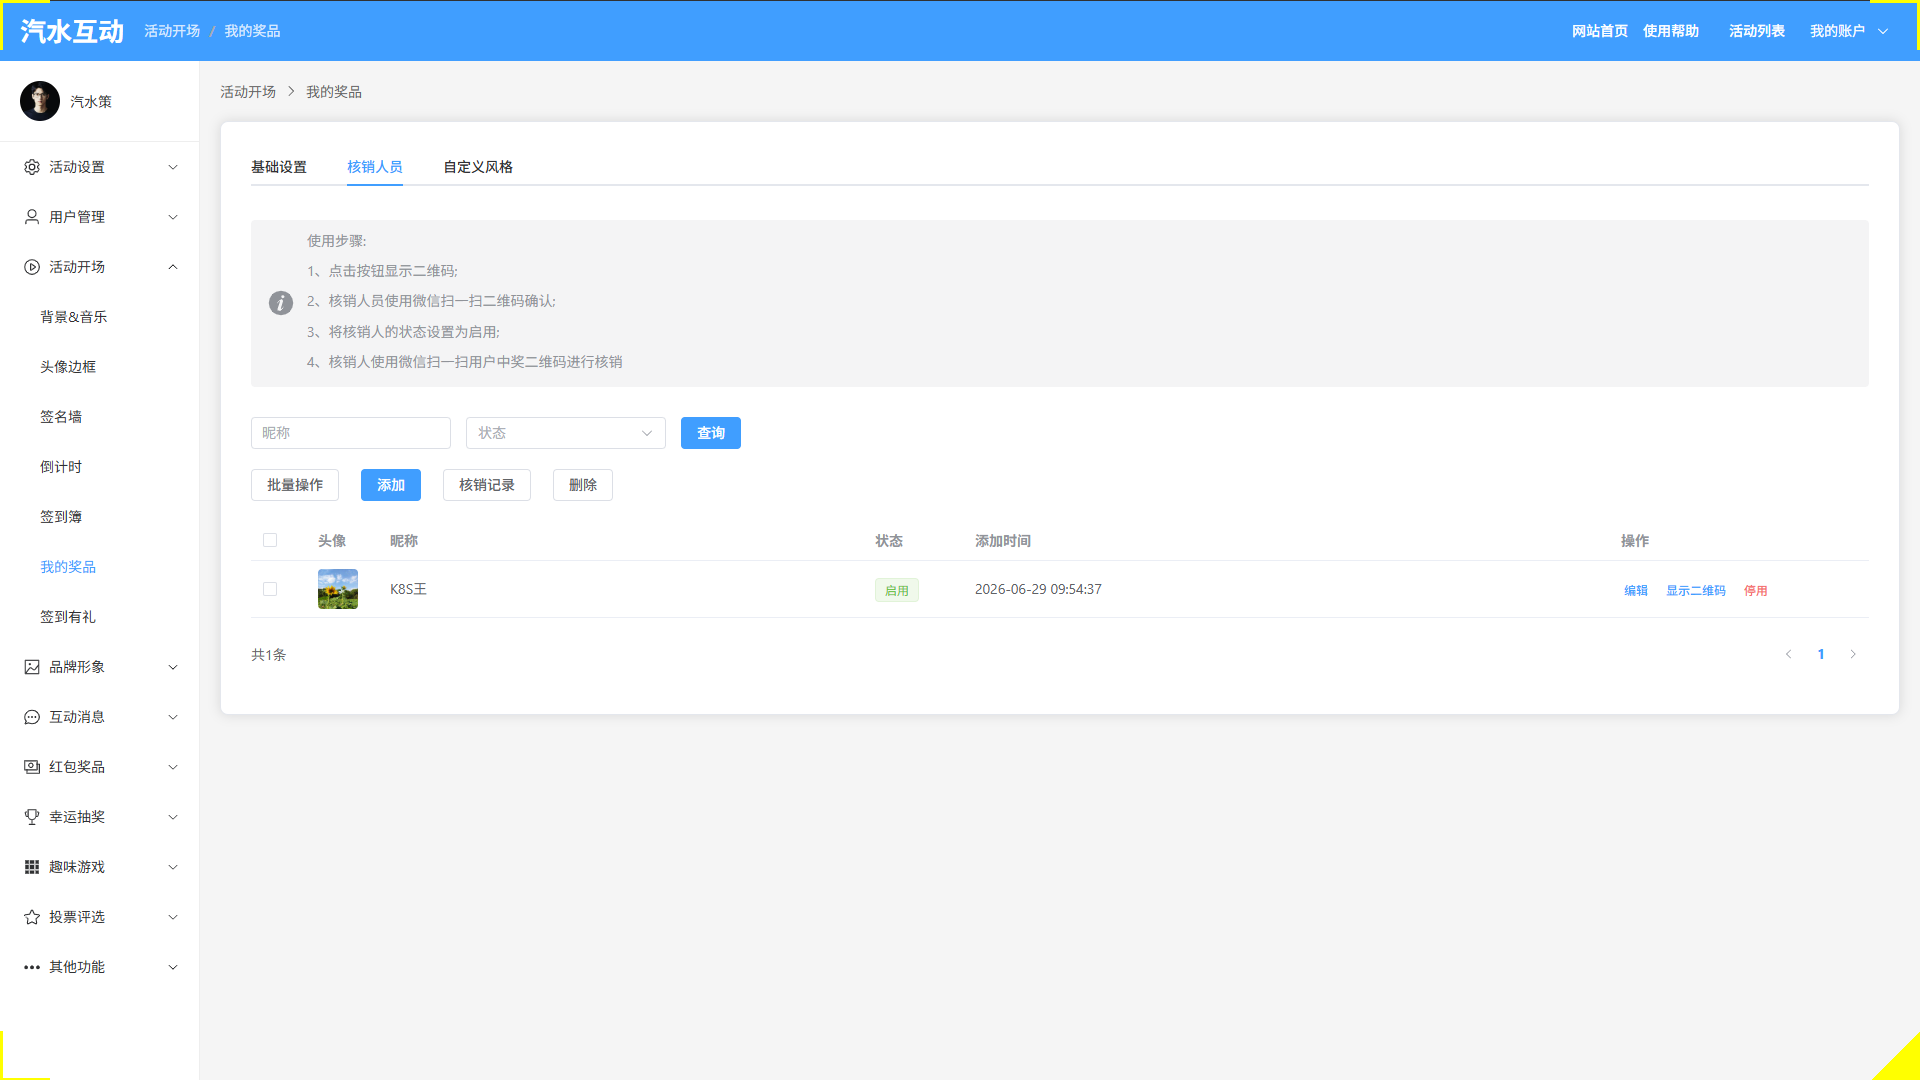Toggle the select-all checkbox in table header
The height and width of the screenshot is (1080, 1920).
click(270, 540)
